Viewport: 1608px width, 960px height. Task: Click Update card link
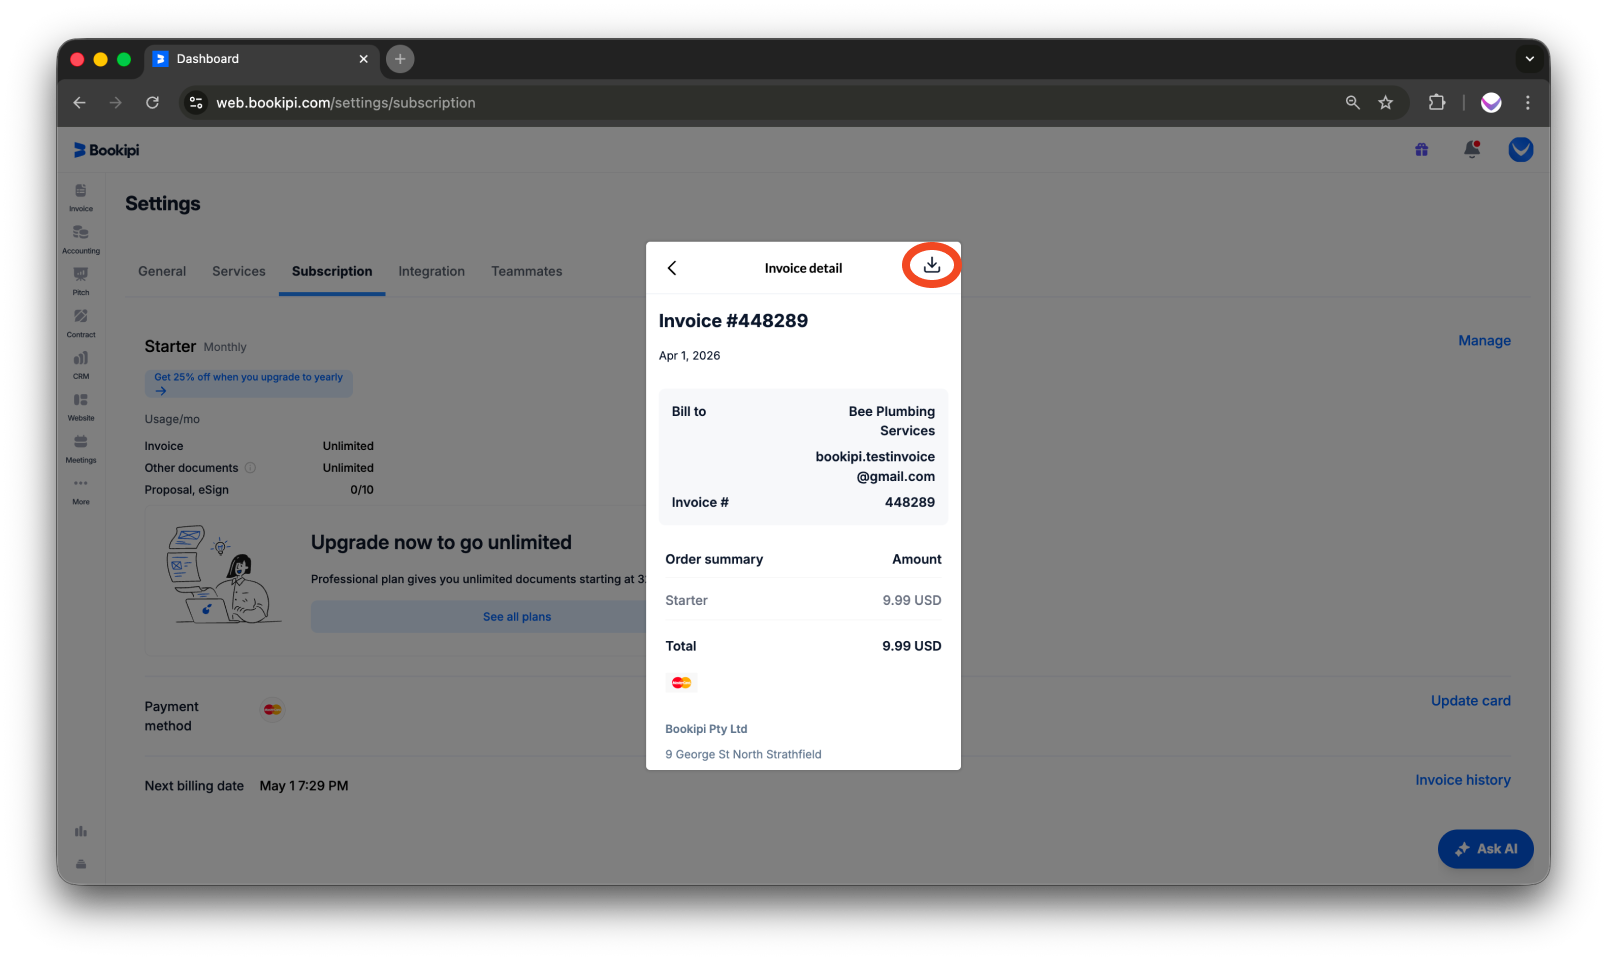(x=1470, y=701)
